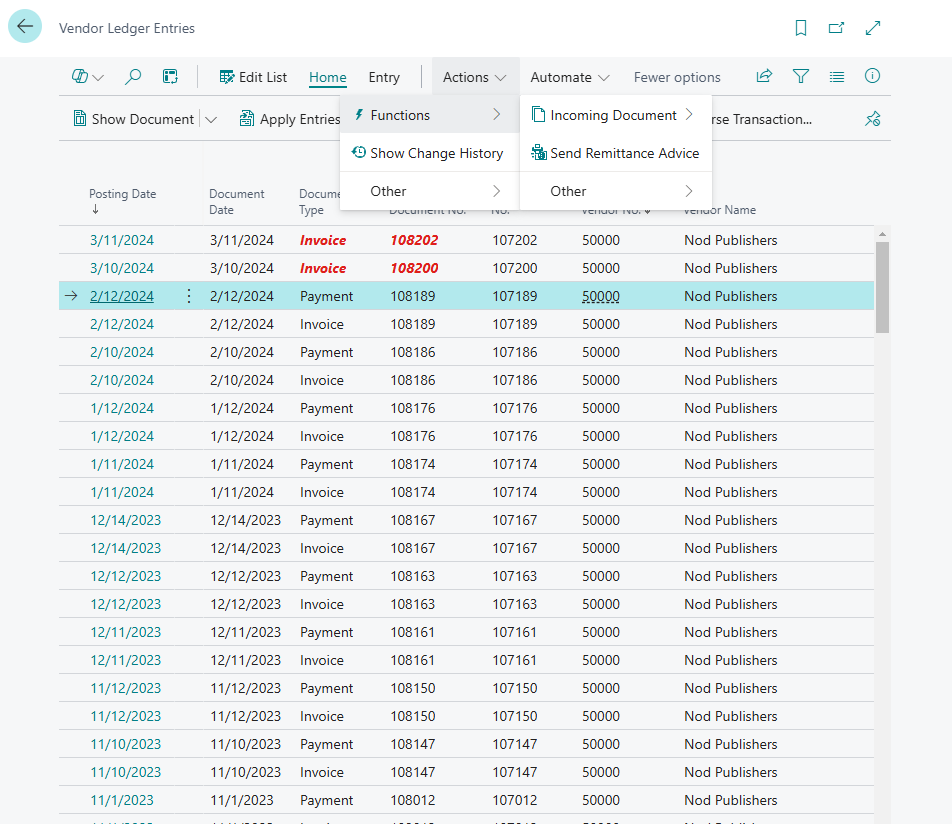952x824 pixels.
Task: Toggle the list view layout icon
Action: click(837, 76)
